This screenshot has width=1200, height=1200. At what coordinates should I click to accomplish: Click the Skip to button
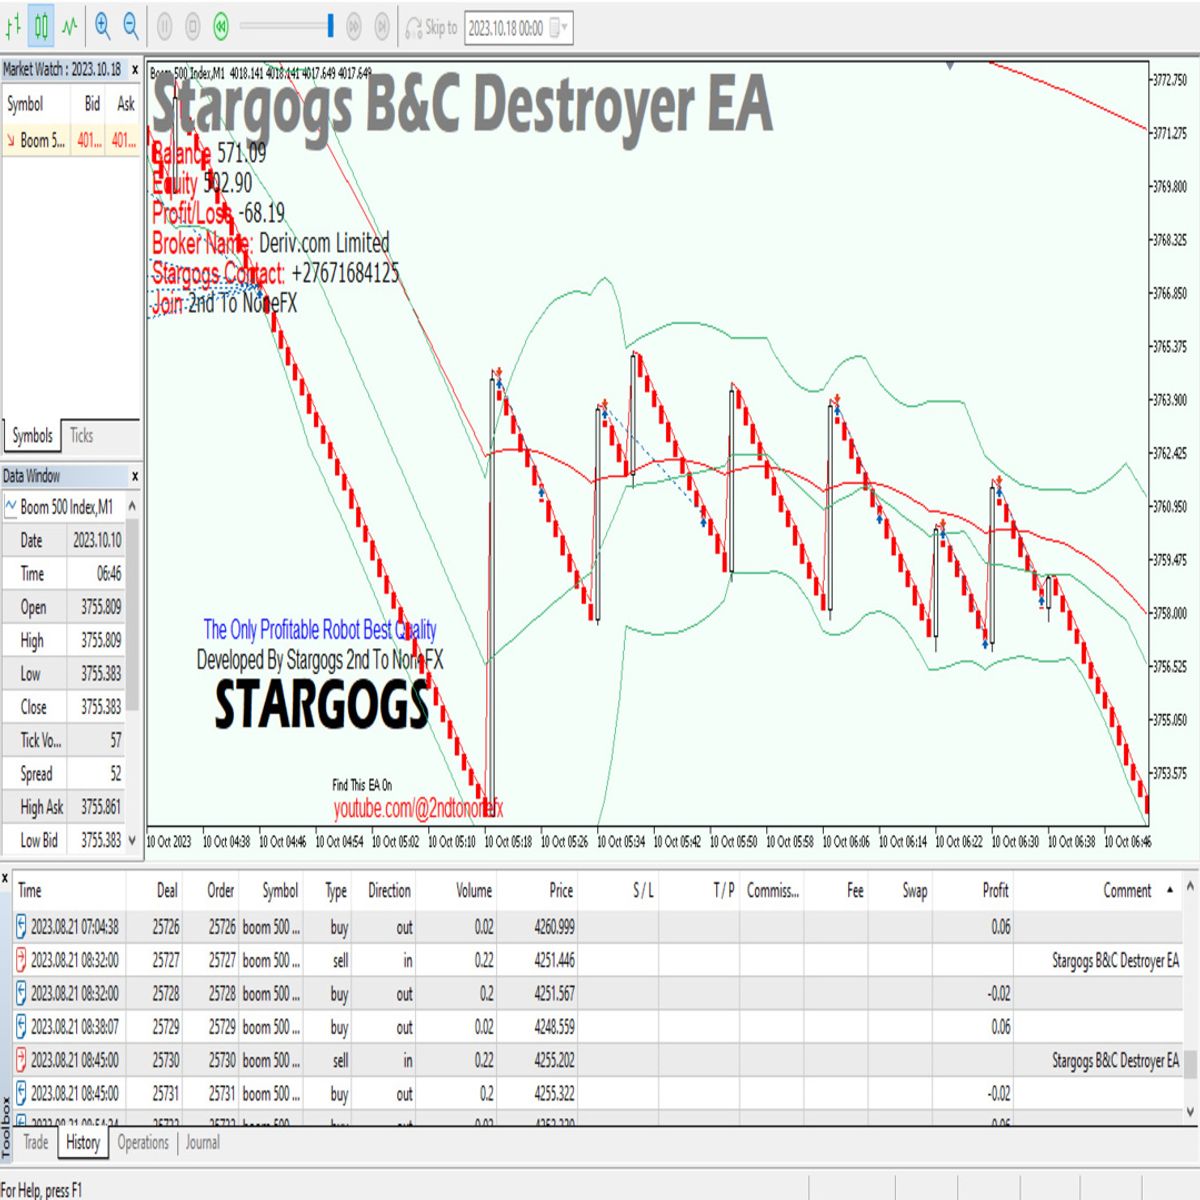click(x=431, y=28)
